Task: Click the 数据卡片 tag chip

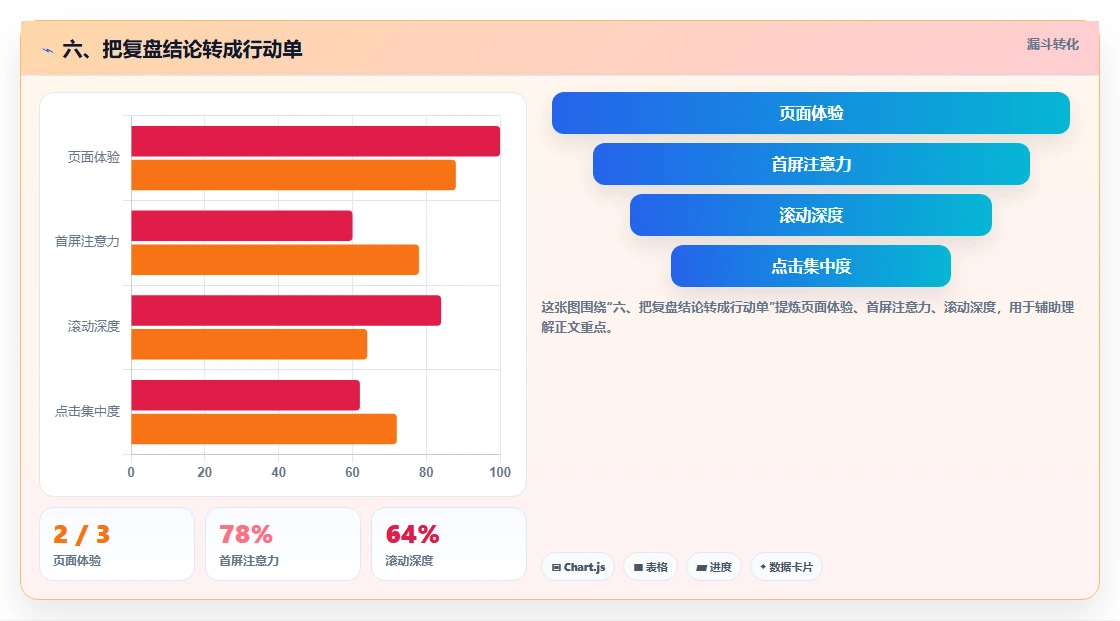Action: click(x=786, y=567)
